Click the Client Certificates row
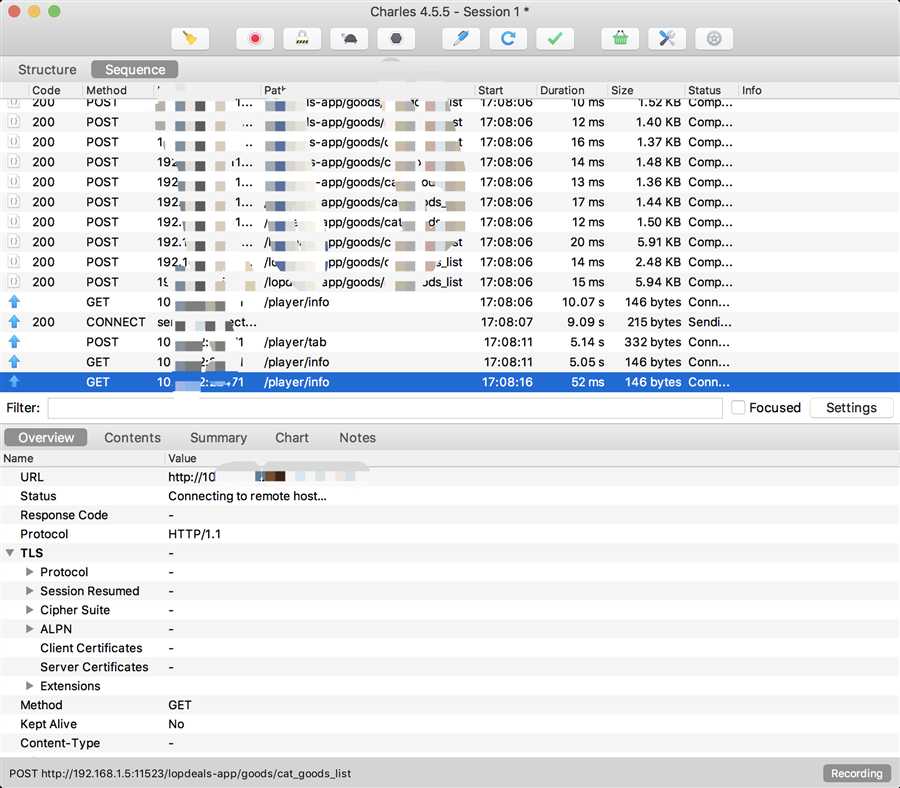 tap(450, 648)
